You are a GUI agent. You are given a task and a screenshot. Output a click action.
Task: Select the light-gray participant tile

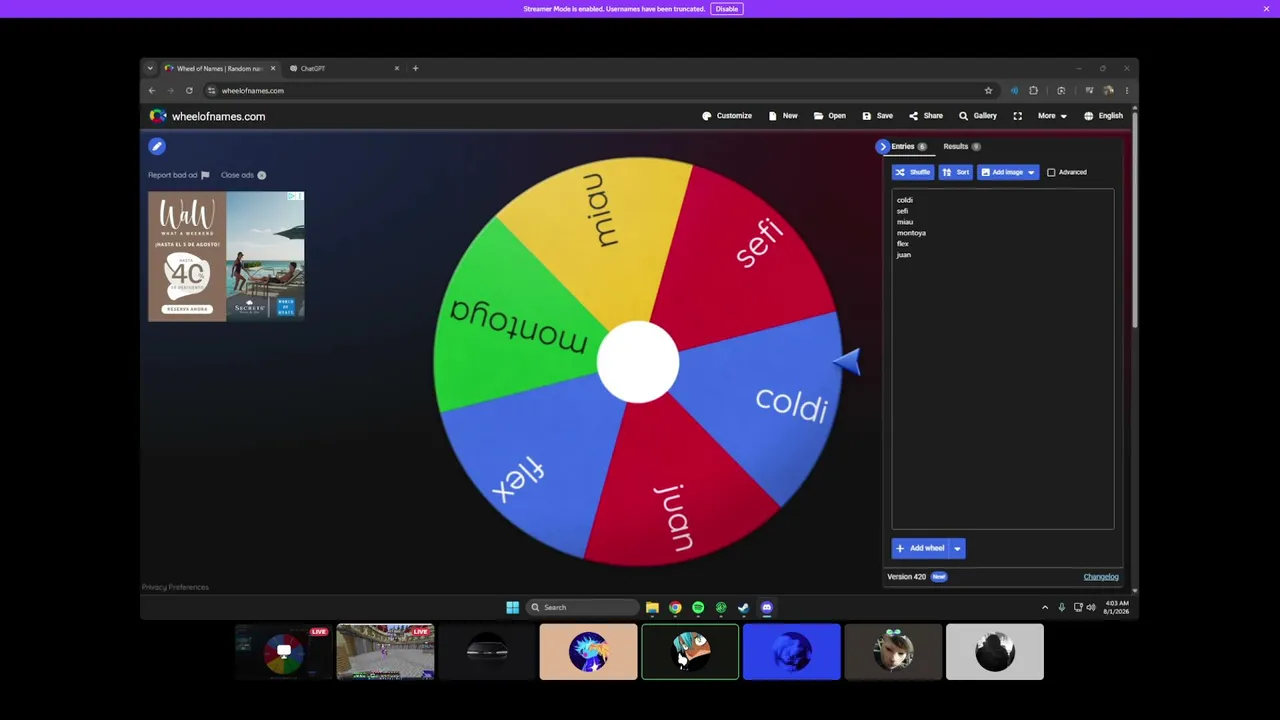click(x=995, y=652)
